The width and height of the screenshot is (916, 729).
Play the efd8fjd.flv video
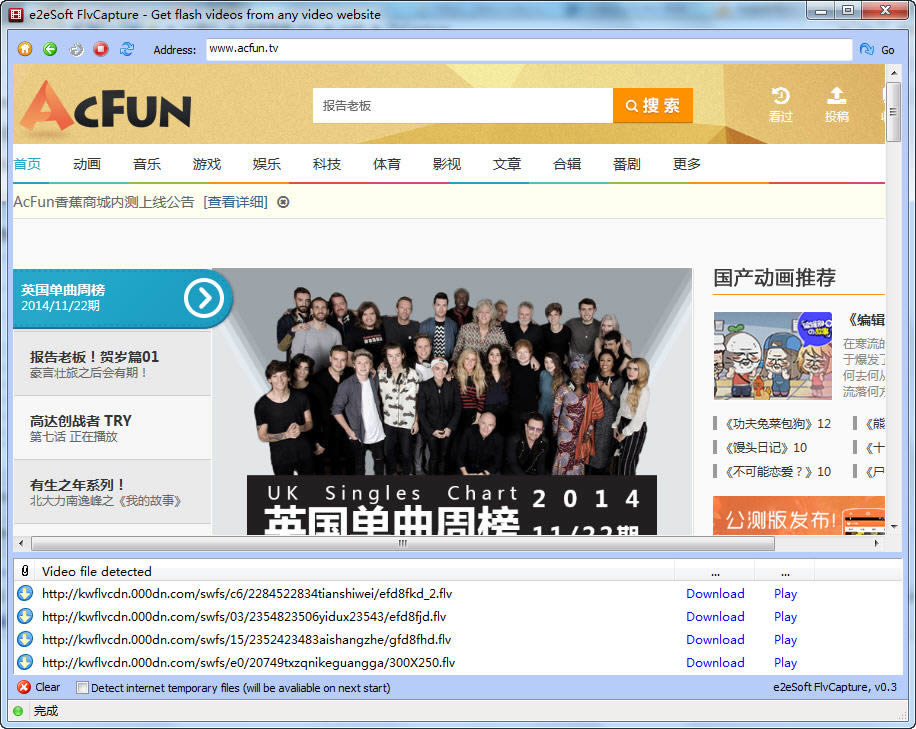[785, 616]
